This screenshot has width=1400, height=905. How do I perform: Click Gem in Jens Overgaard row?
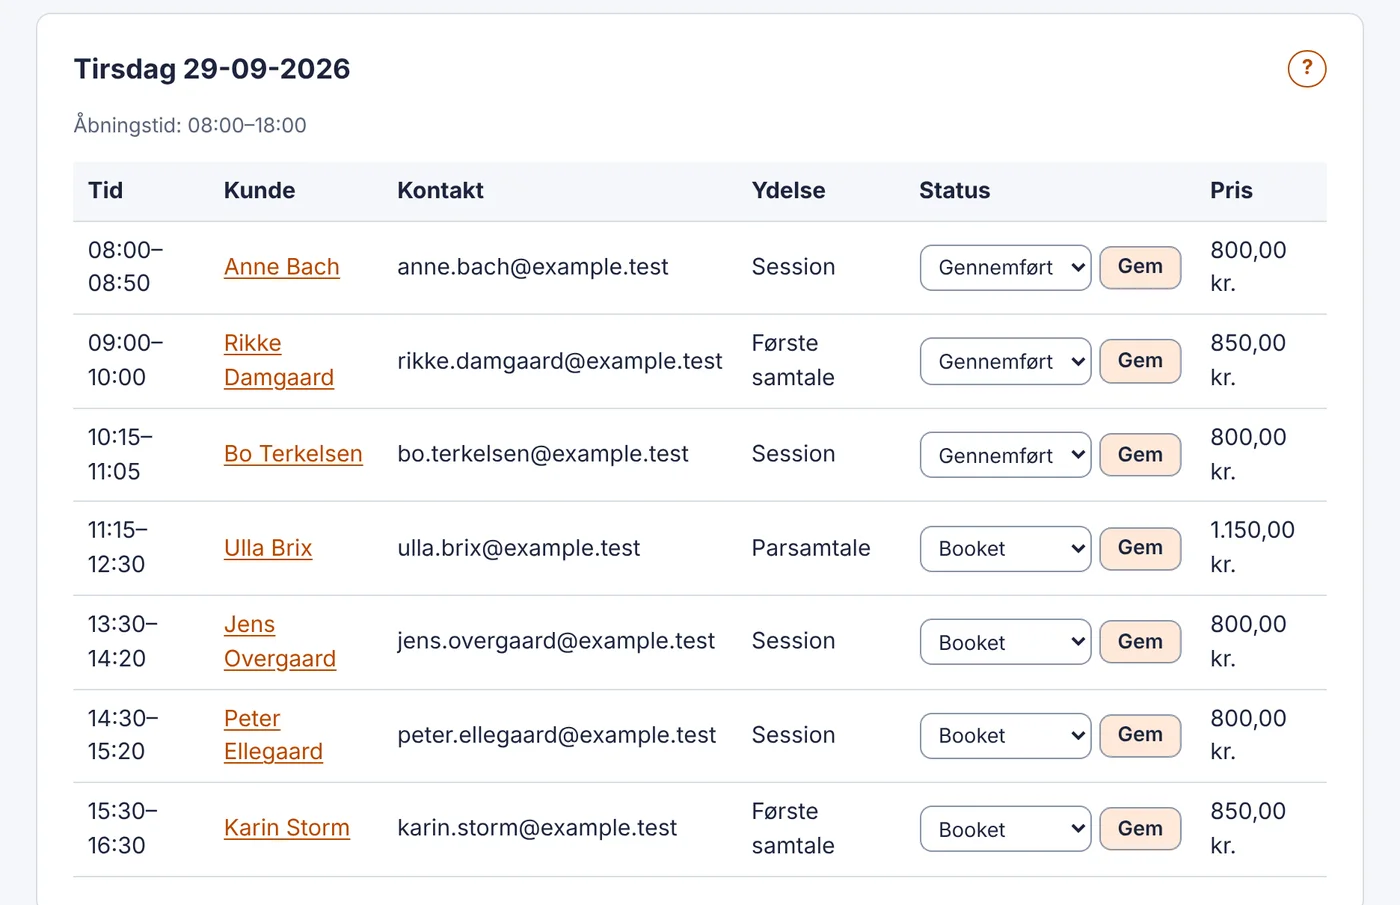tap(1140, 642)
